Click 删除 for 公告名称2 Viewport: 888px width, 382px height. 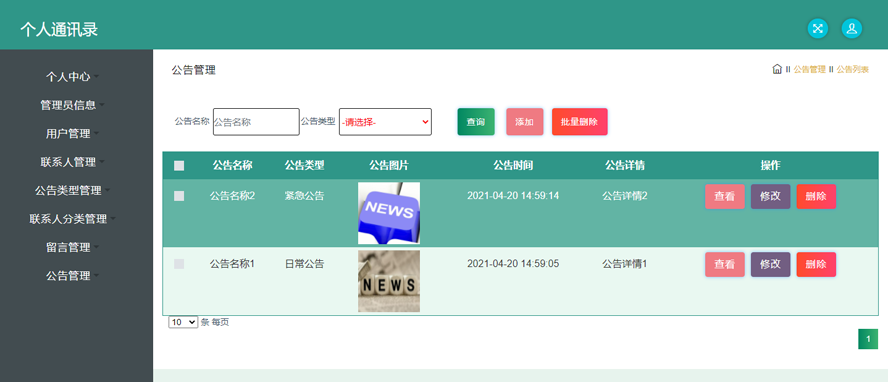[x=816, y=196]
